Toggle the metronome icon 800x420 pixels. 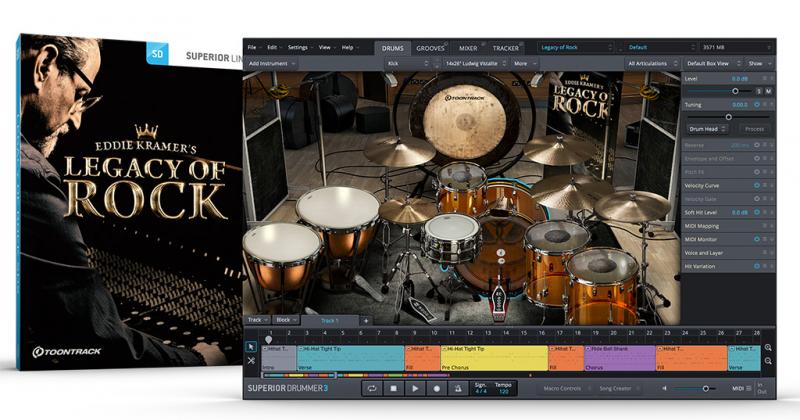458,387
